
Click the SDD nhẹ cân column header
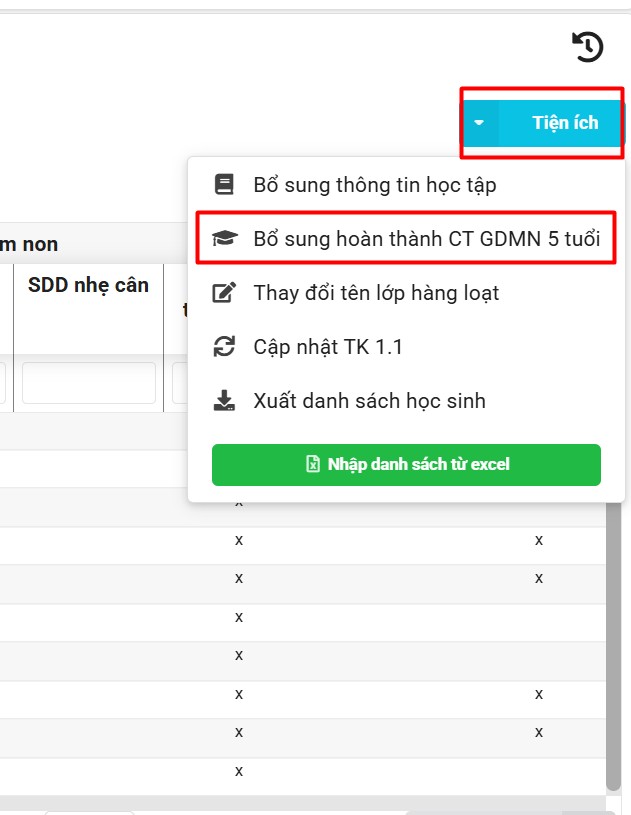coord(88,286)
